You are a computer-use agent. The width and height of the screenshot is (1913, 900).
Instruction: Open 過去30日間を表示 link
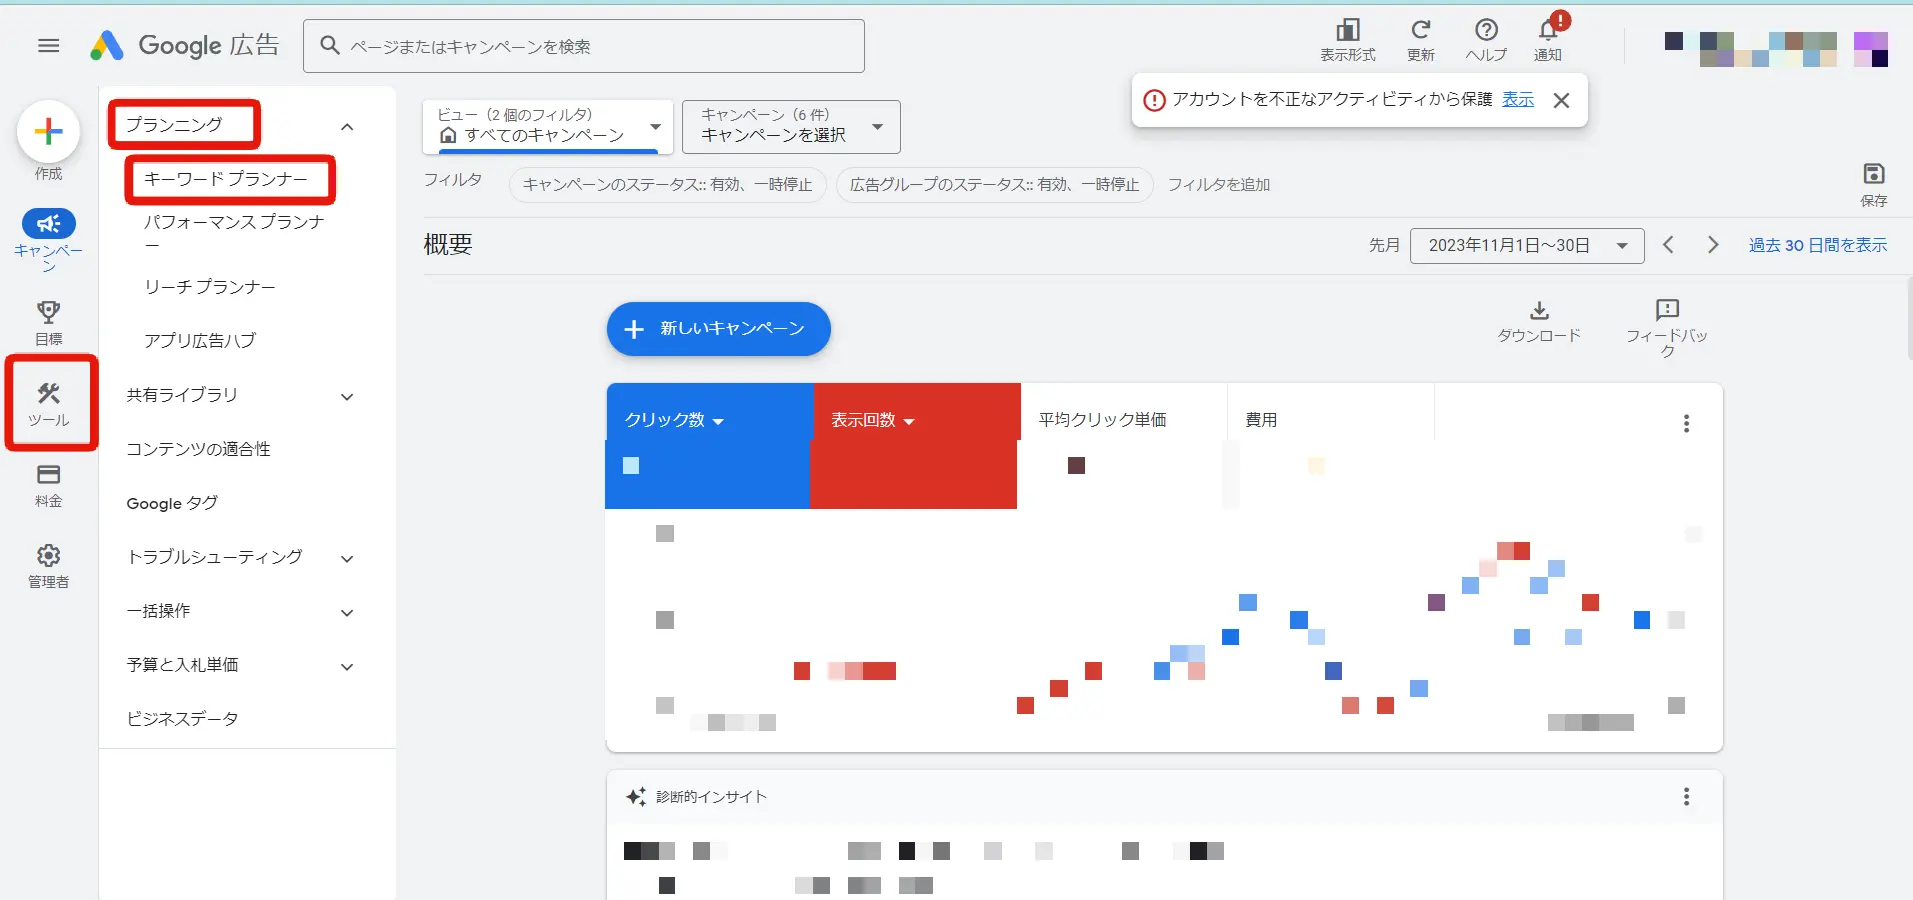1817,245
